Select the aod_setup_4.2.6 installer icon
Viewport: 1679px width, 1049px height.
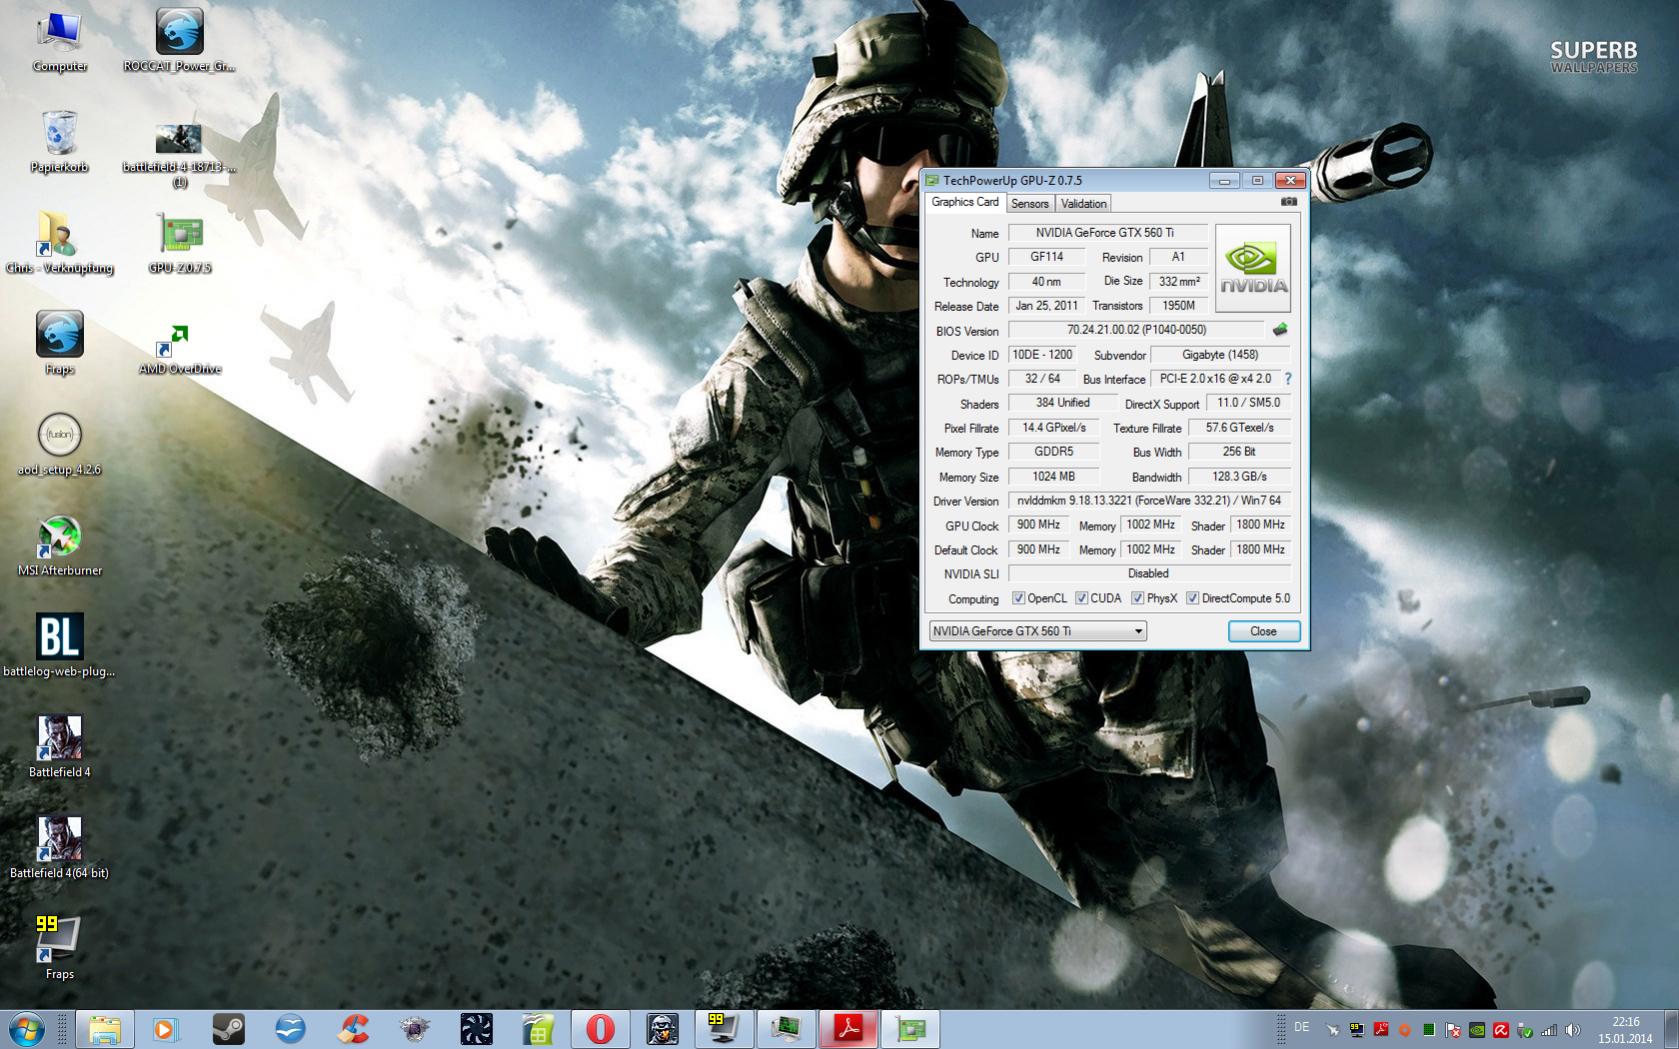click(59, 445)
